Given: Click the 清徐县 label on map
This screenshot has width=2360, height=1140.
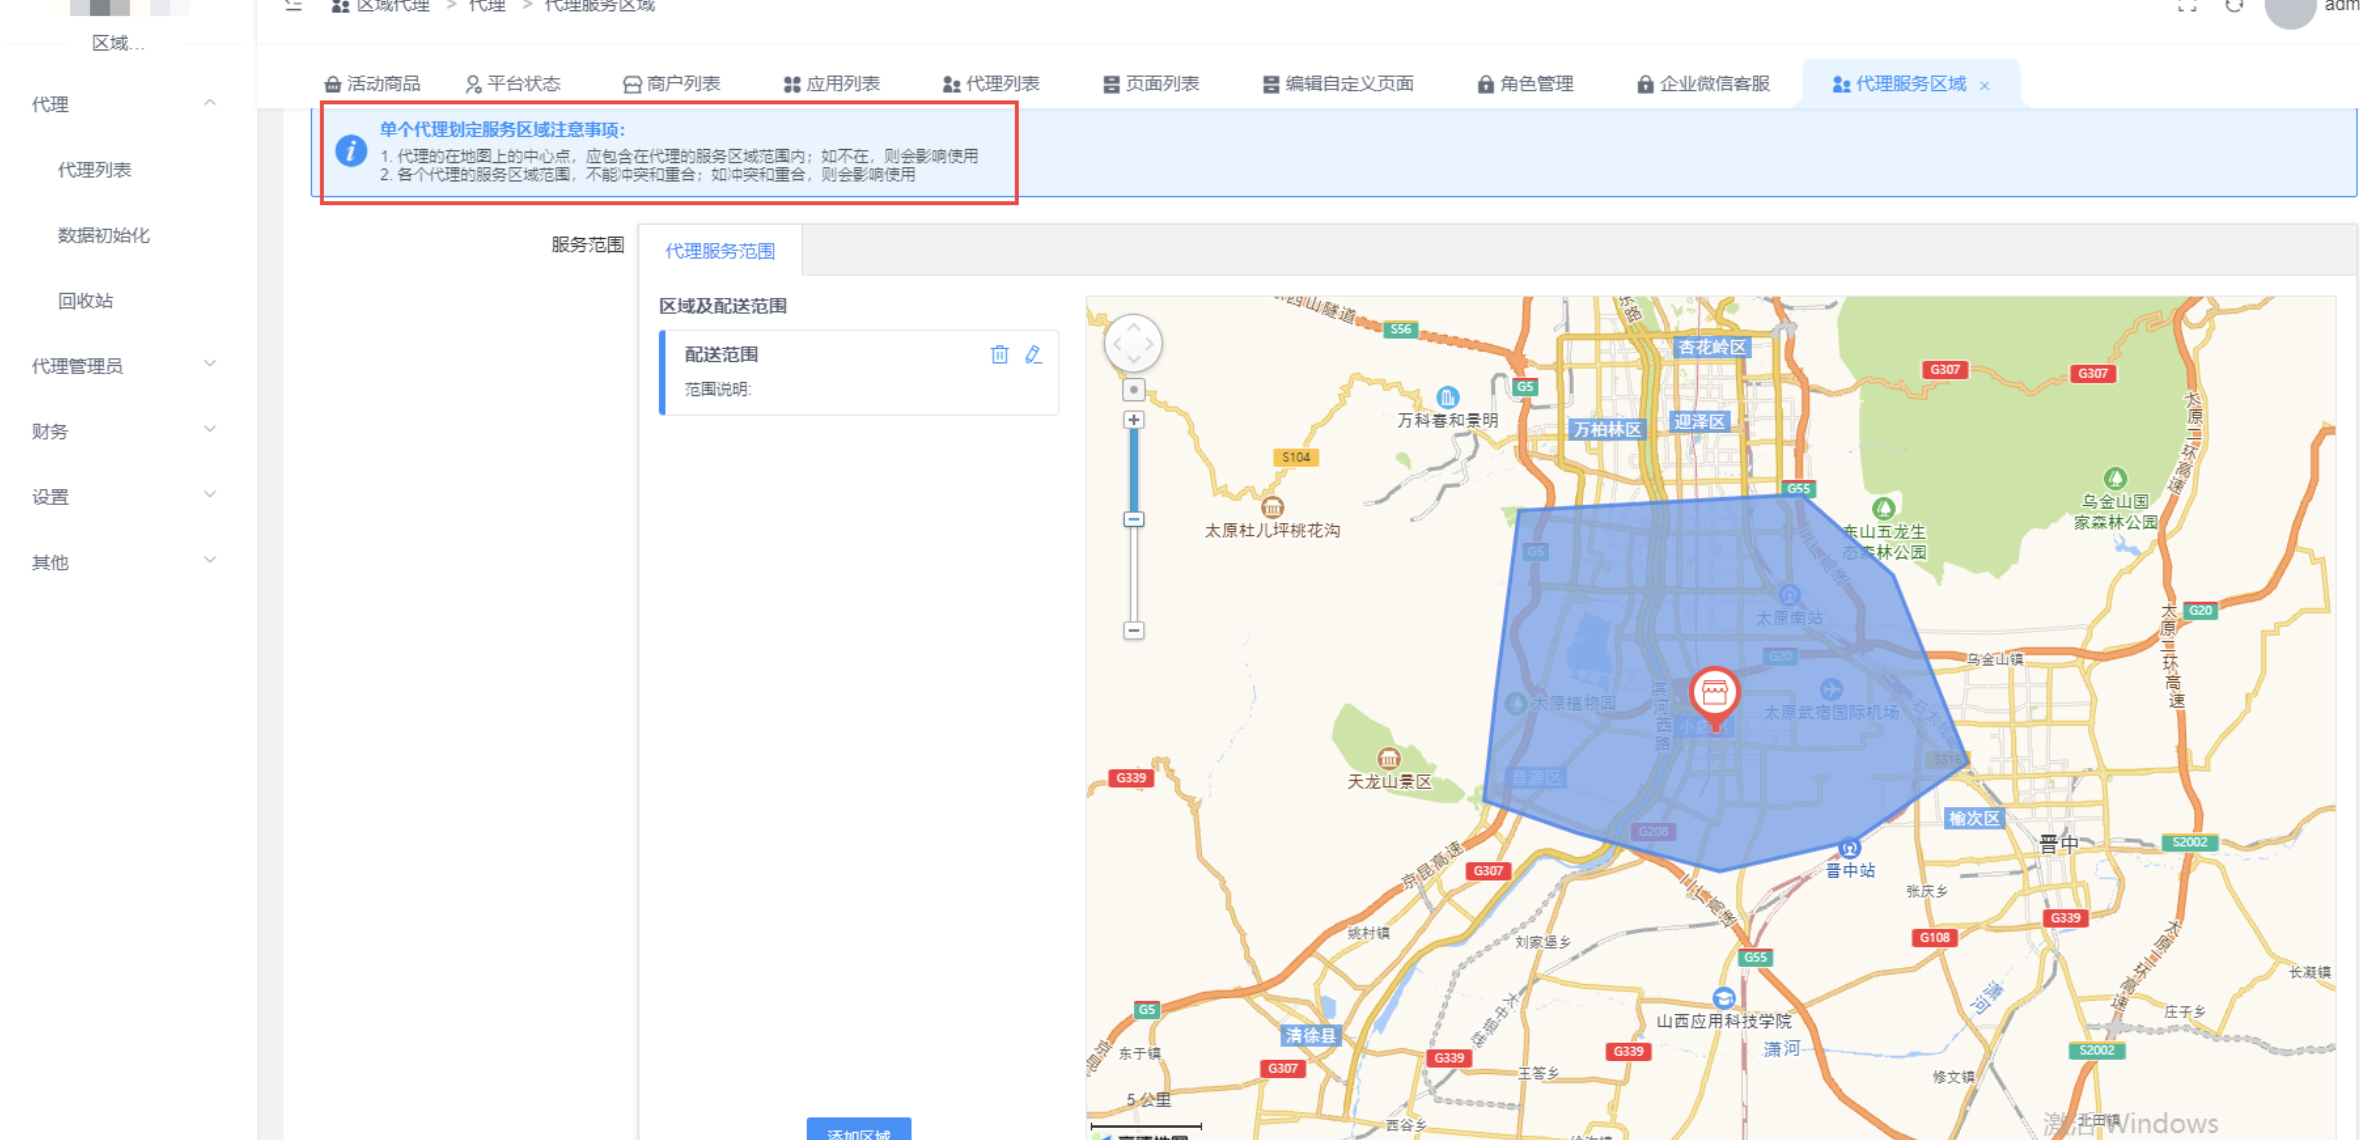Looking at the screenshot, I should click(x=1311, y=1035).
